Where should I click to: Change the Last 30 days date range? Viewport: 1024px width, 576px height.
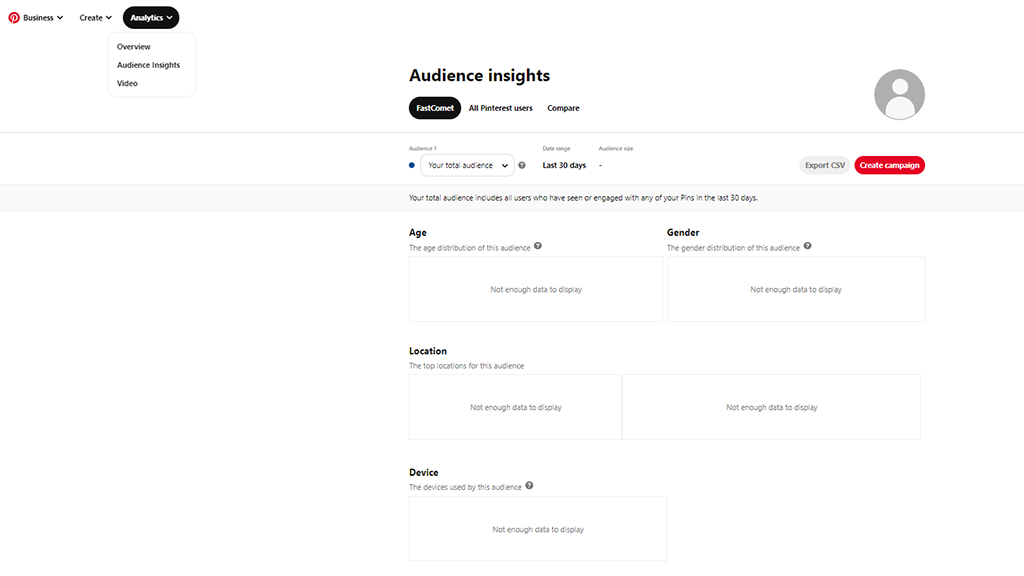click(x=564, y=165)
